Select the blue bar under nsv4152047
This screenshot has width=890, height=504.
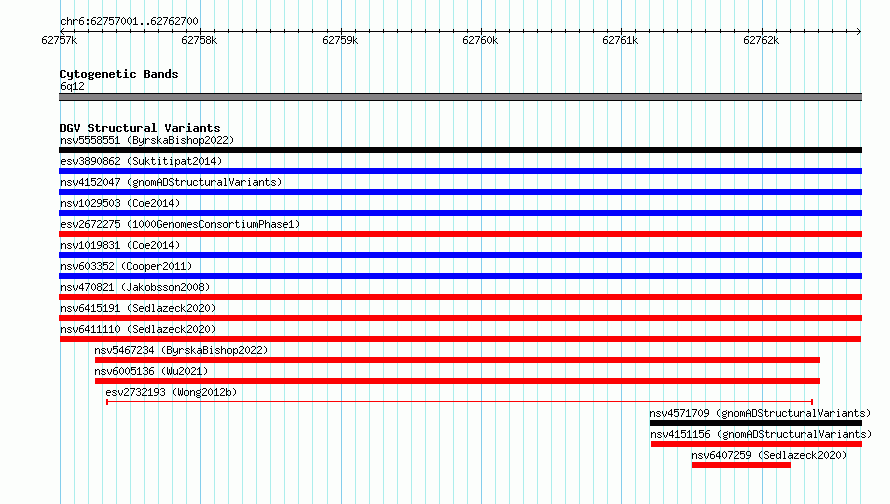coord(460,192)
